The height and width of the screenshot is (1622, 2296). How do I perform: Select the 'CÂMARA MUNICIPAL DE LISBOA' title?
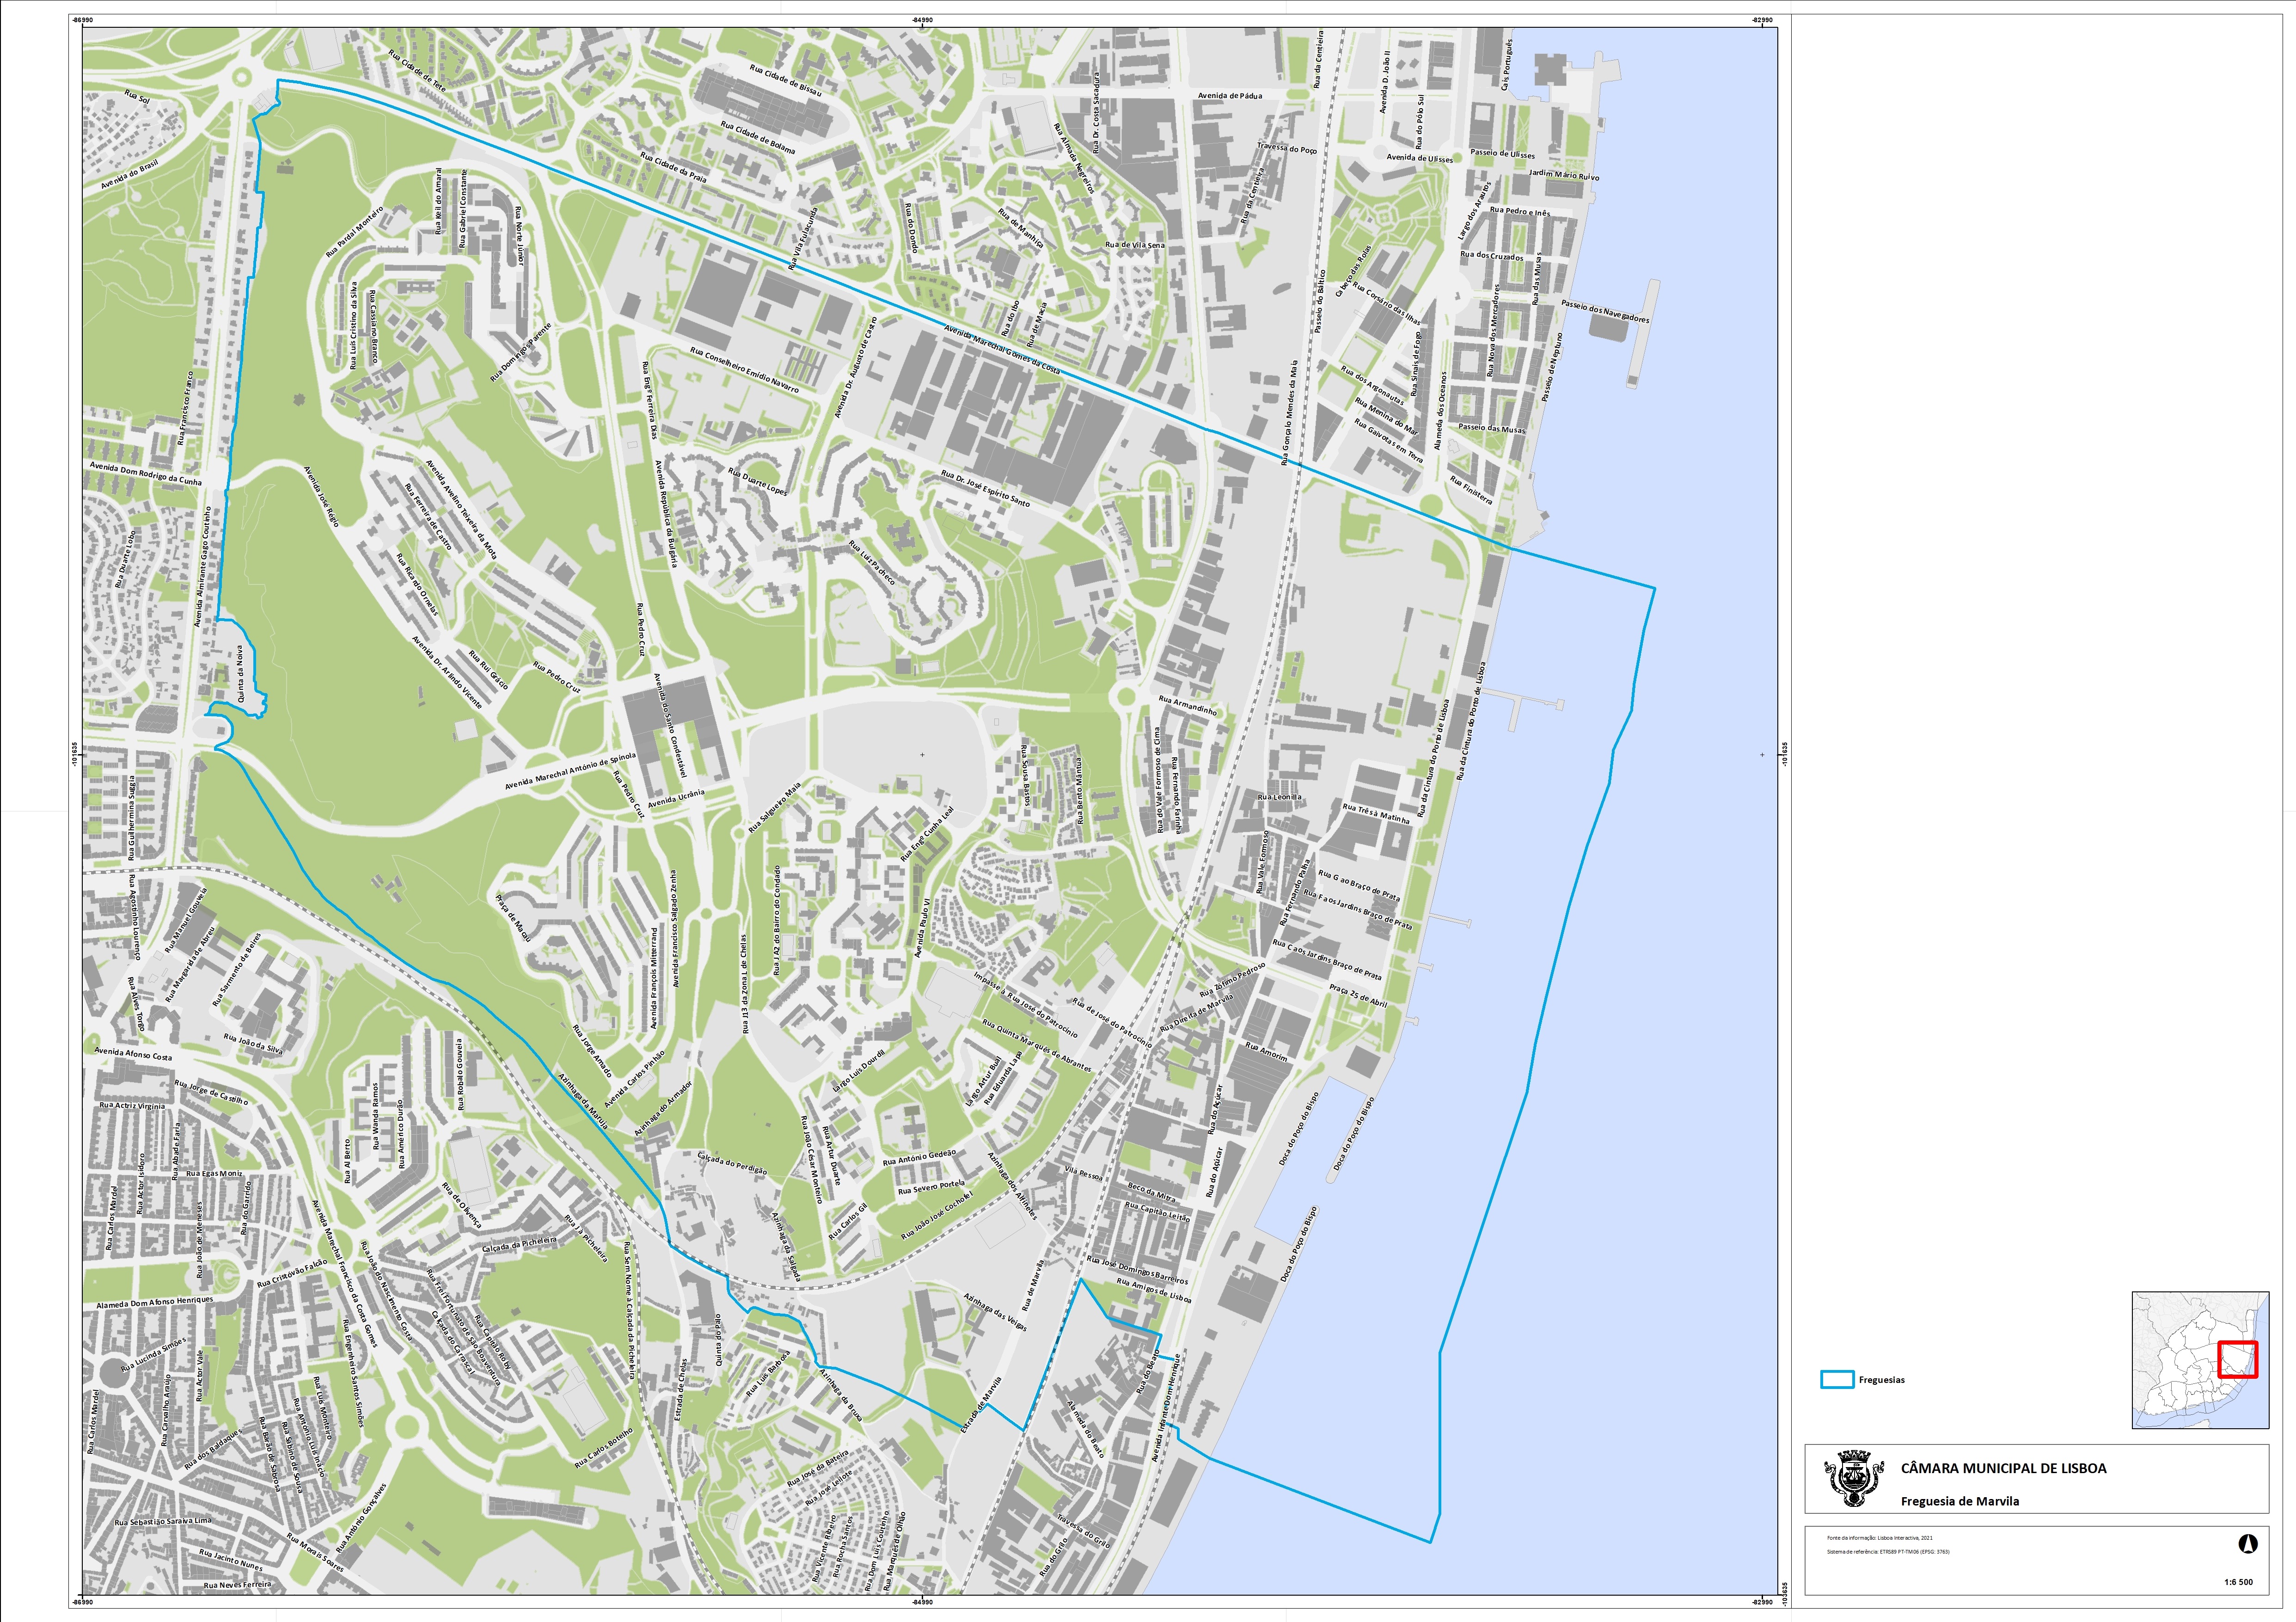(x=2003, y=1468)
